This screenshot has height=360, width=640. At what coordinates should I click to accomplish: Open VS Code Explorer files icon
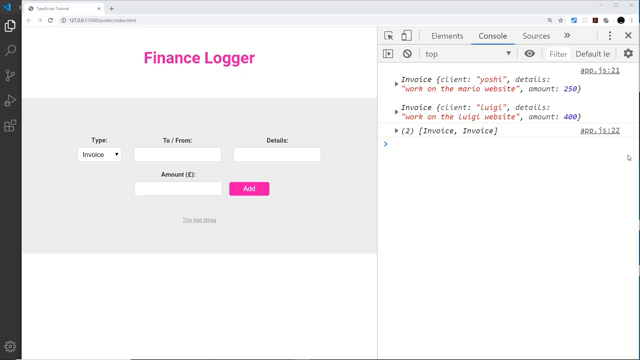10,26
